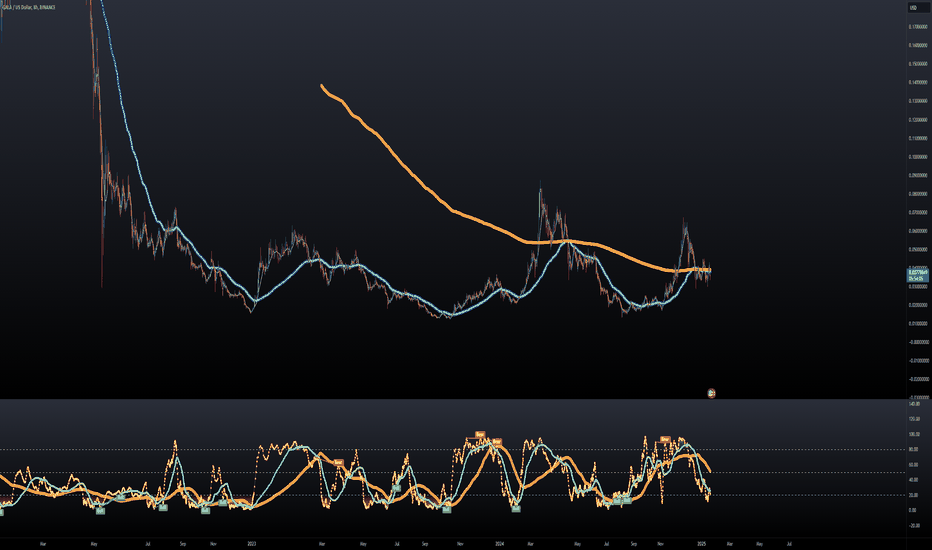Click the Bear signal label between Mar and May 2023
This screenshot has height=550, width=932.
(338, 462)
